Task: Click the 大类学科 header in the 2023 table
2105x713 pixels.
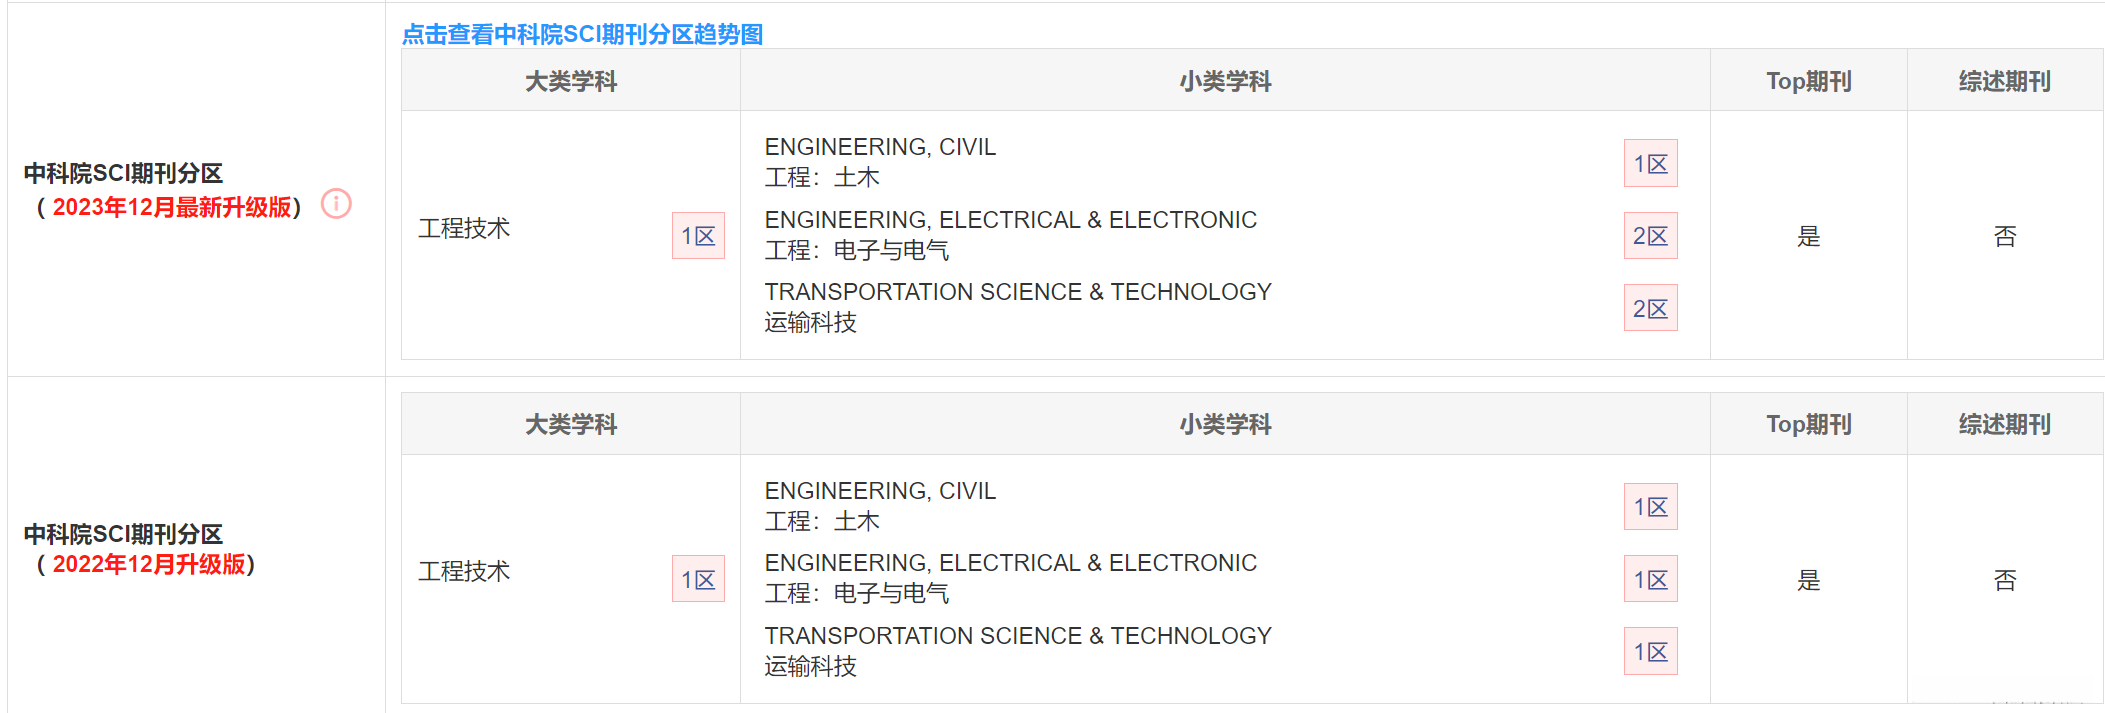Action: tap(571, 81)
